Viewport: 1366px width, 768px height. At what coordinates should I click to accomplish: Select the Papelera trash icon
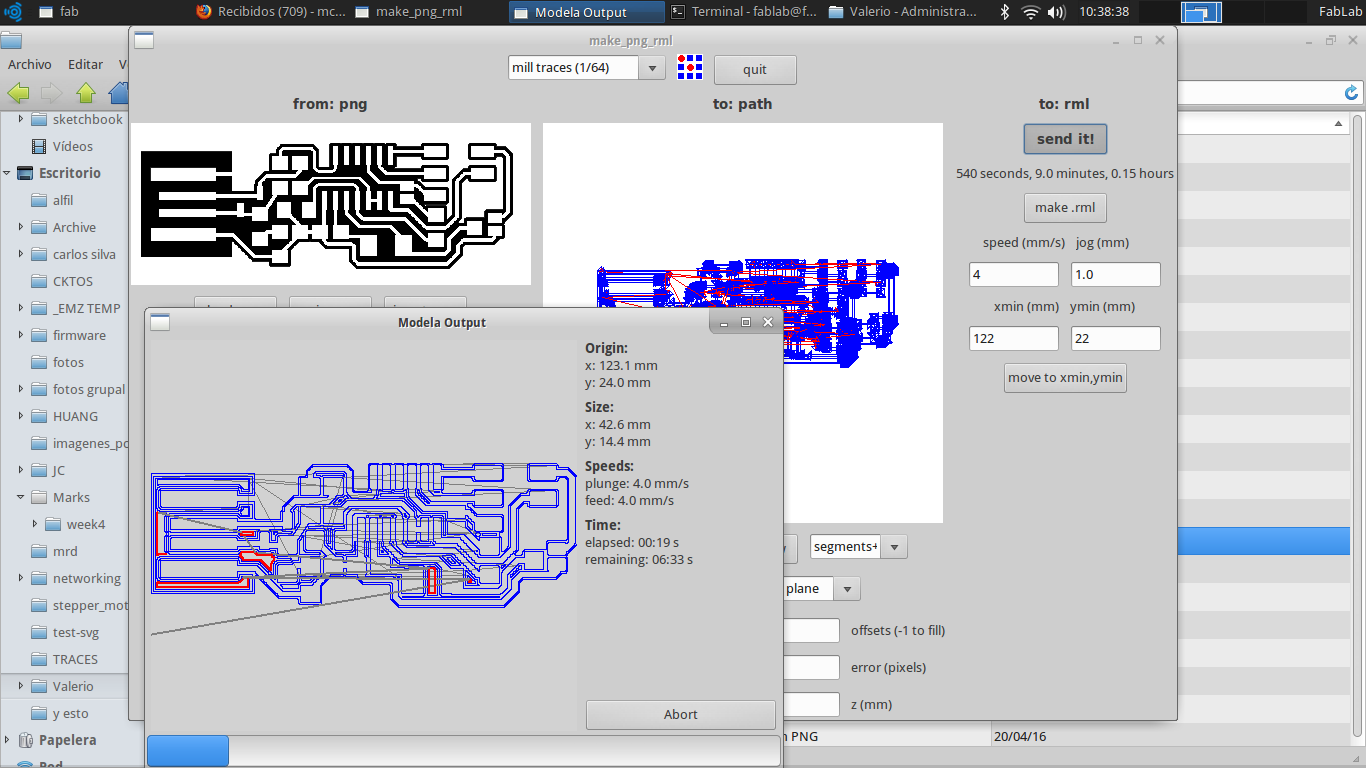pyautogui.click(x=25, y=740)
